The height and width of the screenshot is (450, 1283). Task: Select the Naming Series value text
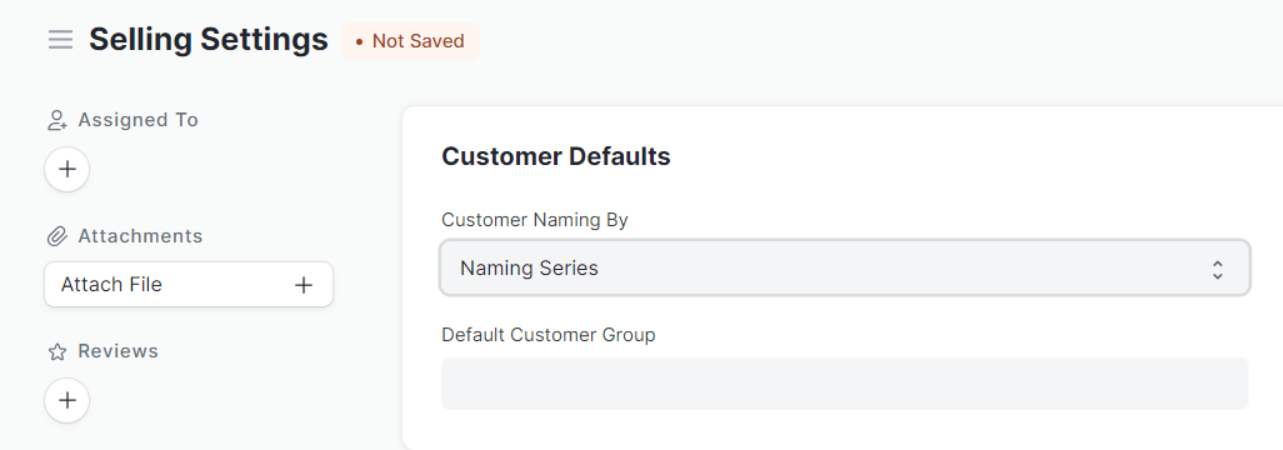coord(529,268)
